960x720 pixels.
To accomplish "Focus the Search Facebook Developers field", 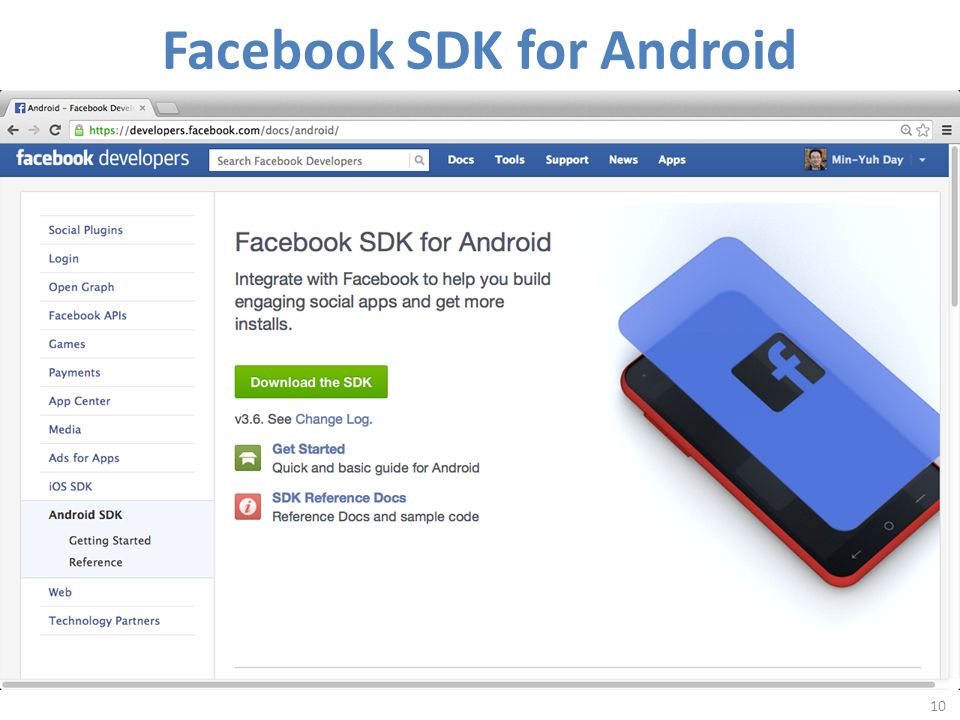I will click(309, 160).
